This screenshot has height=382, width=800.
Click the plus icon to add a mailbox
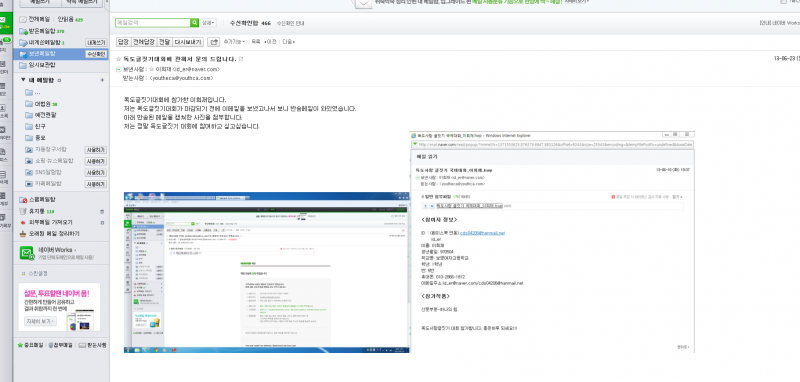point(102,80)
